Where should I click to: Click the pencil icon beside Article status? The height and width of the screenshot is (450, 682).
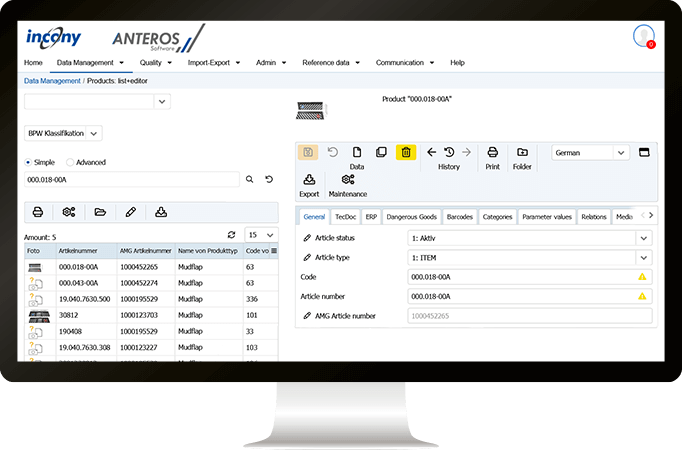pyautogui.click(x=307, y=238)
